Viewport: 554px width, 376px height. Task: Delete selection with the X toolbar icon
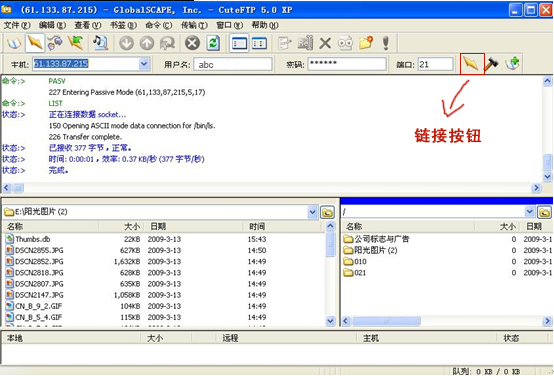[x=325, y=43]
